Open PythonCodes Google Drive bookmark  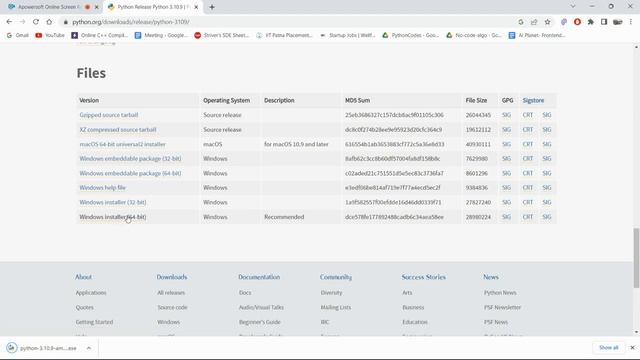tap(410, 36)
